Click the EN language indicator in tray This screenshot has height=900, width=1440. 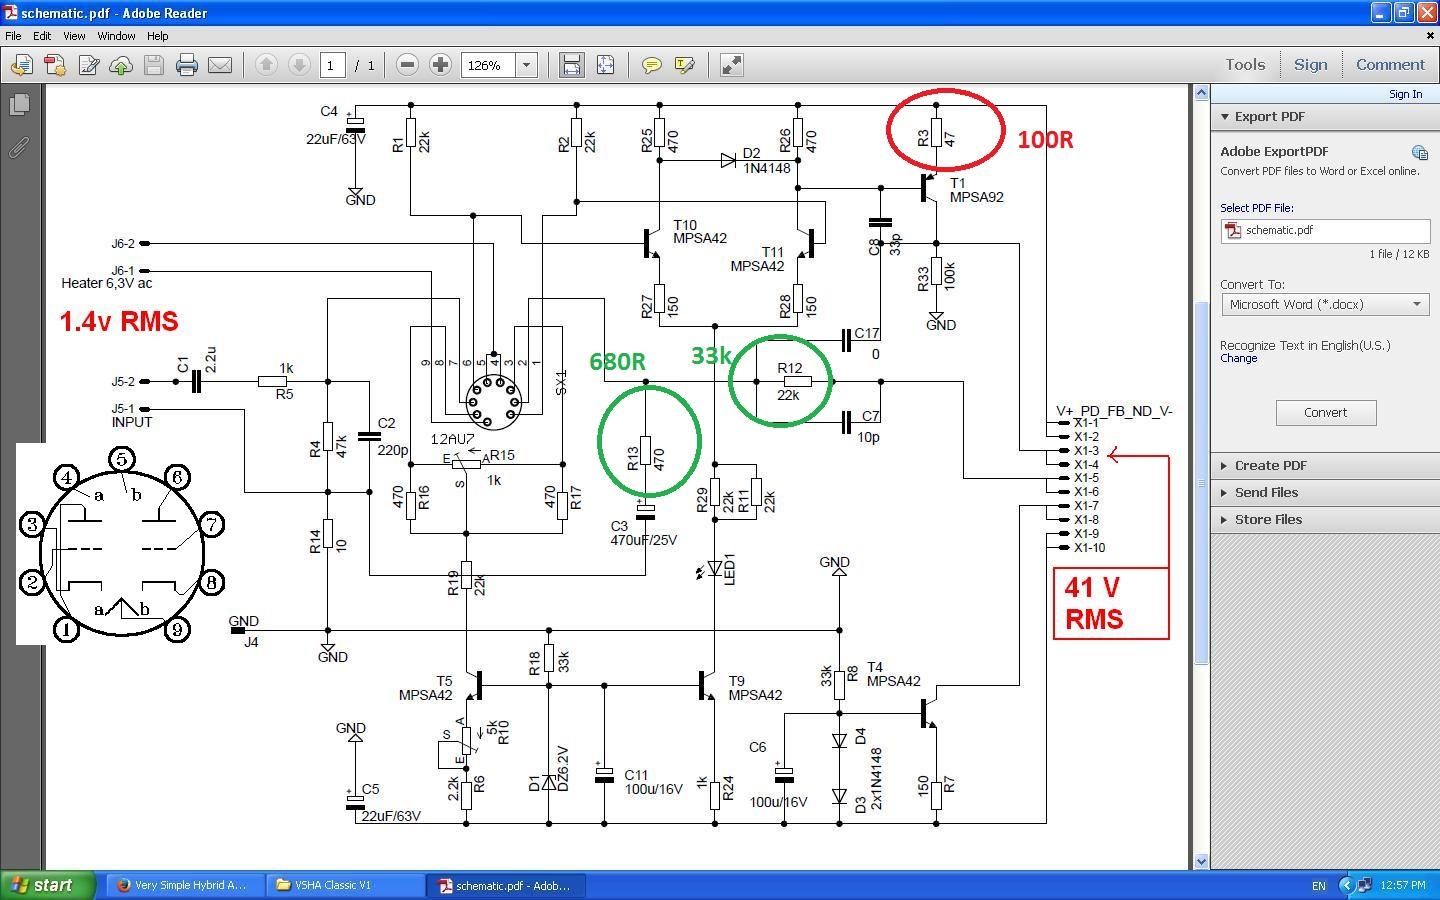click(1318, 886)
